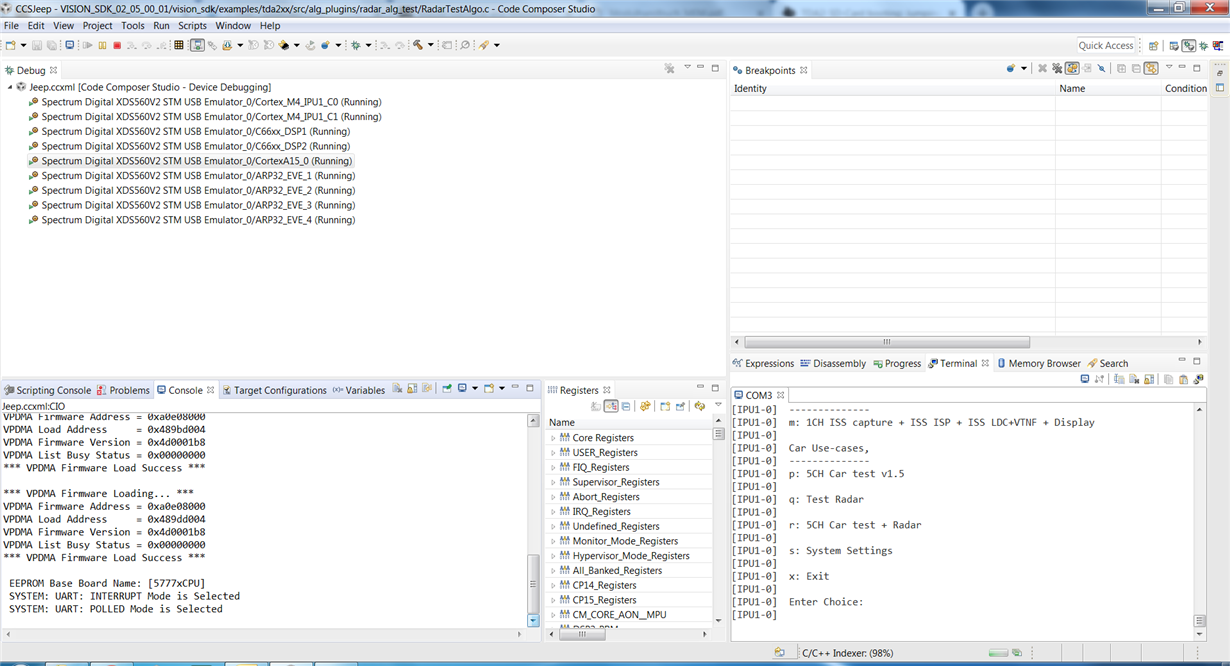Click the Identity column header in Breakpoints

click(x=893, y=88)
